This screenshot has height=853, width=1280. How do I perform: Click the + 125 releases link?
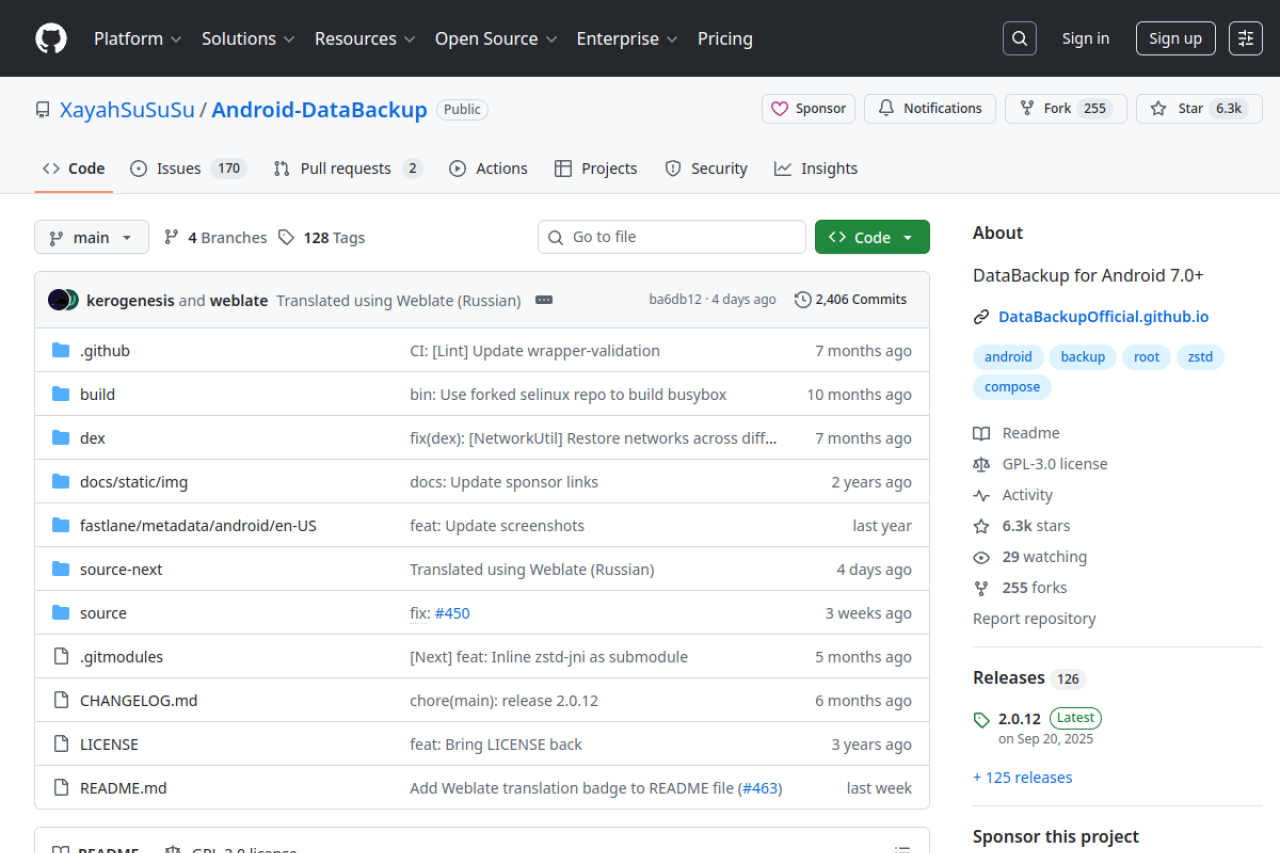[1022, 777]
